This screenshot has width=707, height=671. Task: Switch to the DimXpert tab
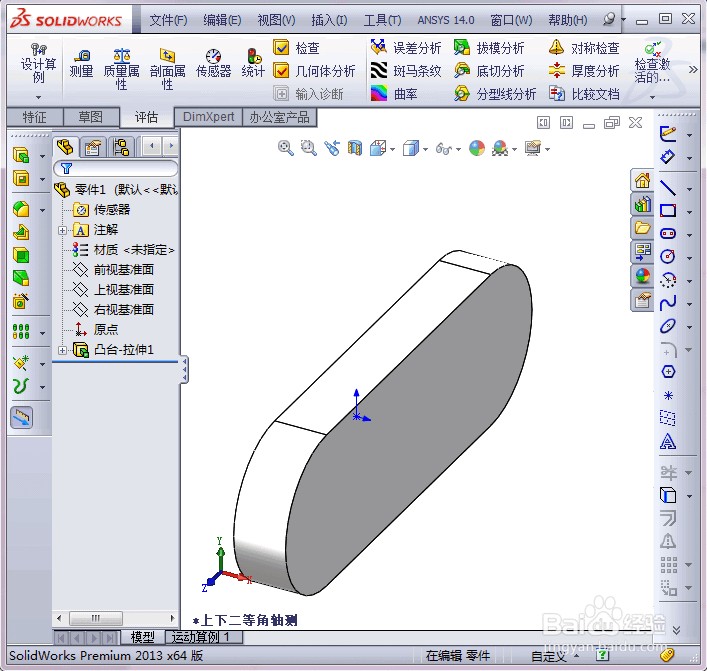click(x=208, y=117)
